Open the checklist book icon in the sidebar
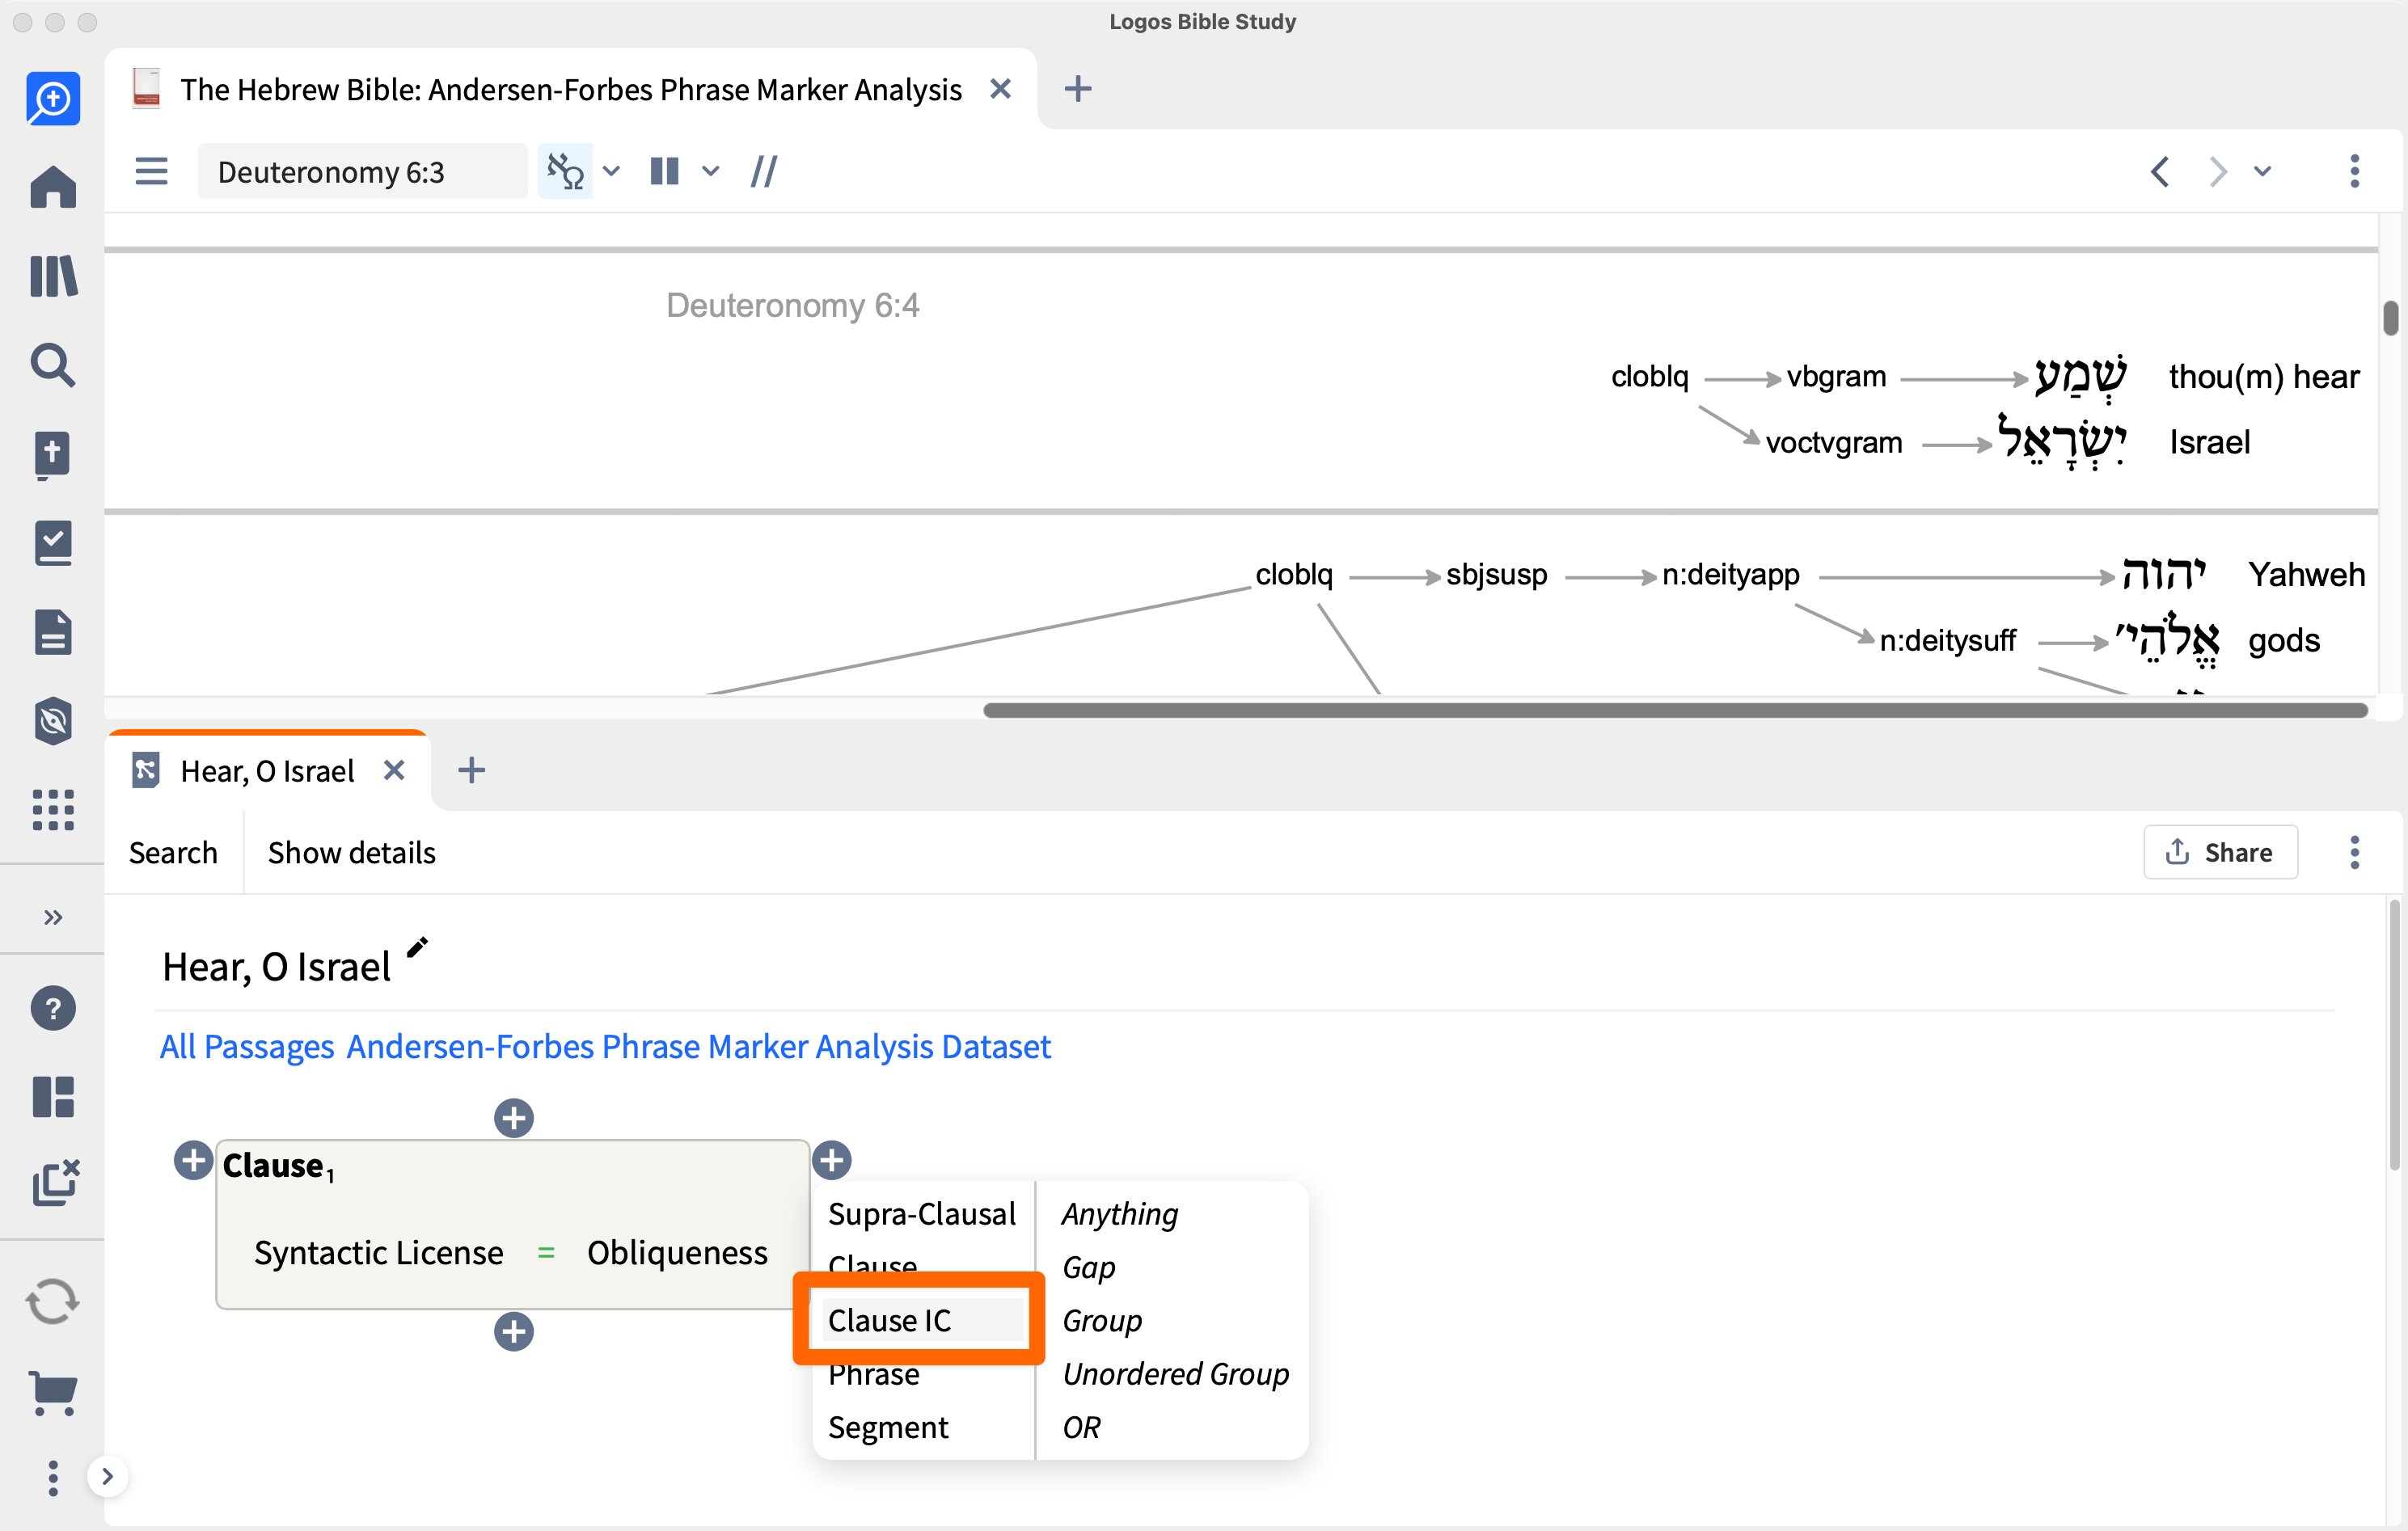The width and height of the screenshot is (2408, 1531). 53,543
